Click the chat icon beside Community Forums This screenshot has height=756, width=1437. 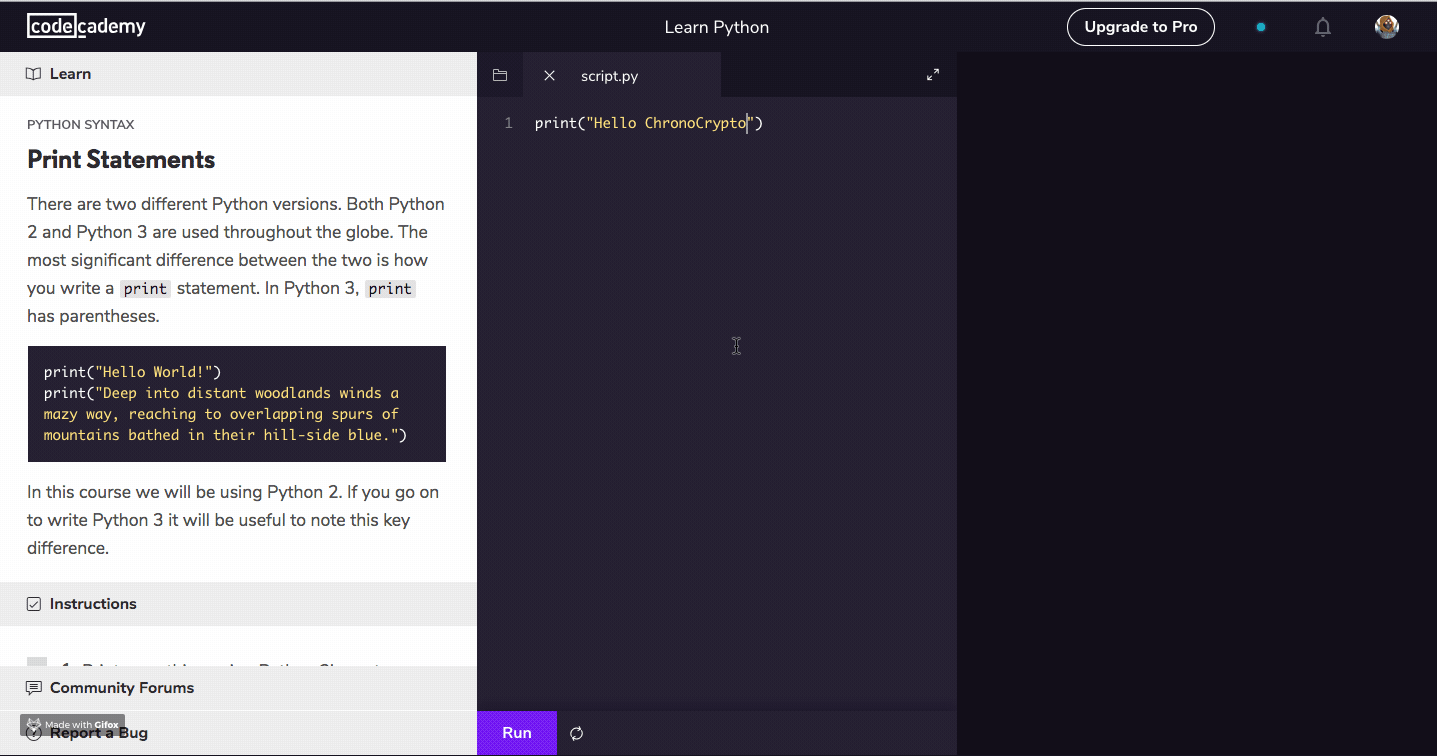(34, 688)
